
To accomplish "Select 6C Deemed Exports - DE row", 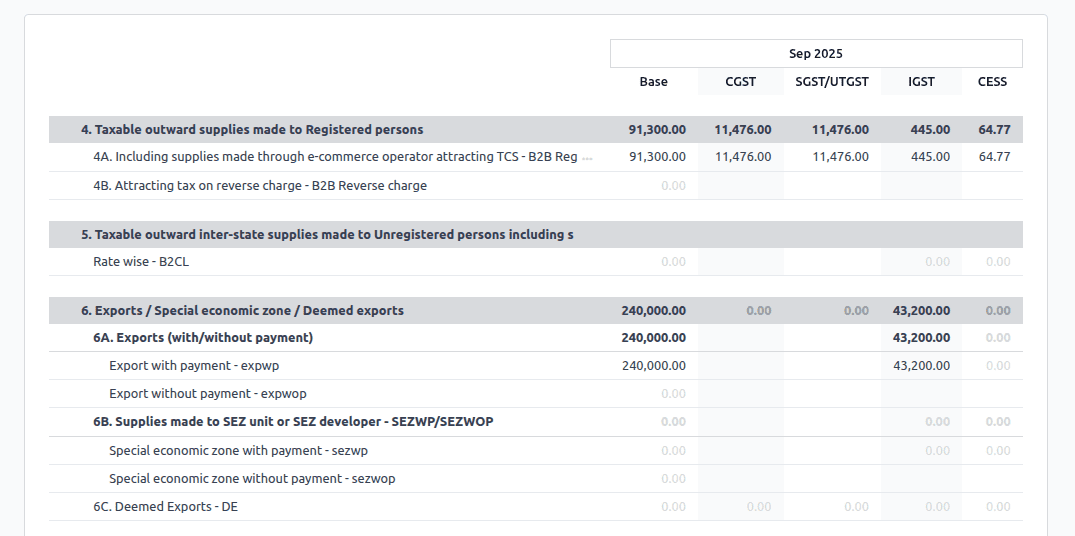I will 165,507.
